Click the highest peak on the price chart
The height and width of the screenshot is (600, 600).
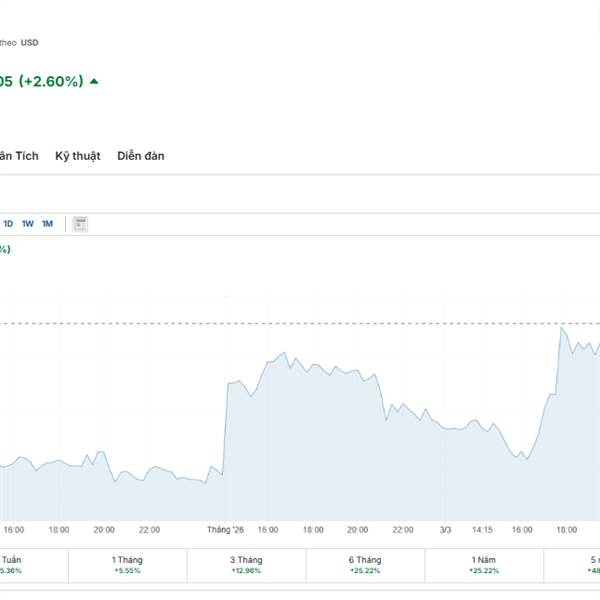click(x=563, y=328)
